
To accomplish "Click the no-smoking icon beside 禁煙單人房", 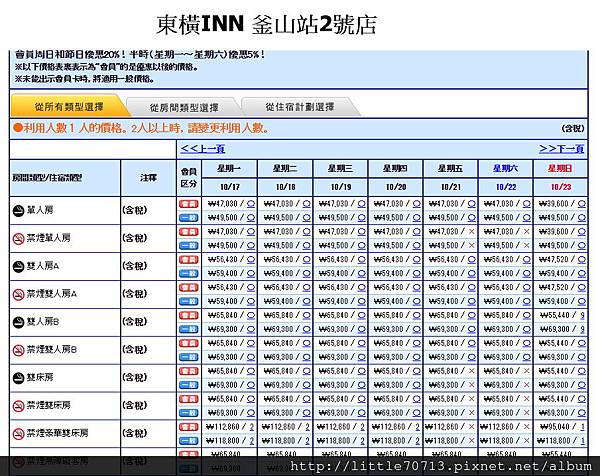I will pyautogui.click(x=18, y=238).
